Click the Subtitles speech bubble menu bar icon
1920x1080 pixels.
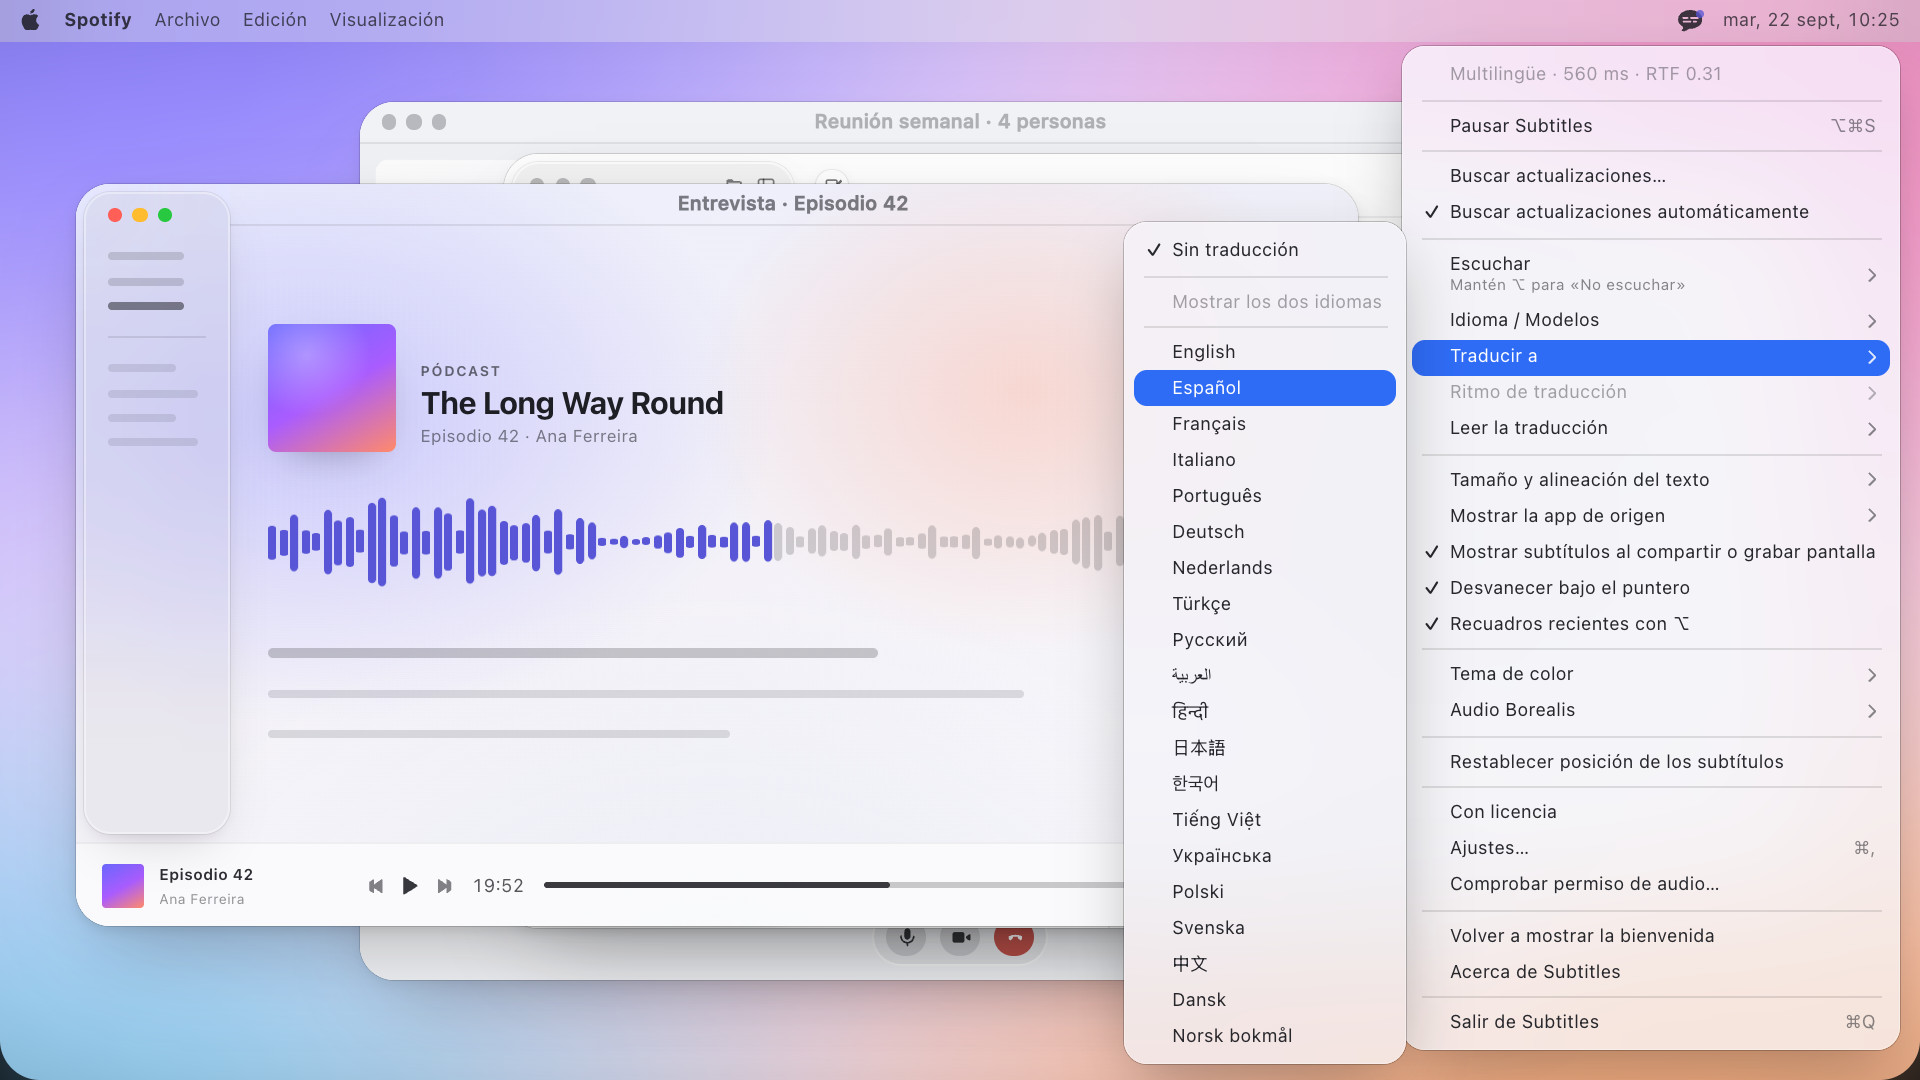click(x=1690, y=20)
